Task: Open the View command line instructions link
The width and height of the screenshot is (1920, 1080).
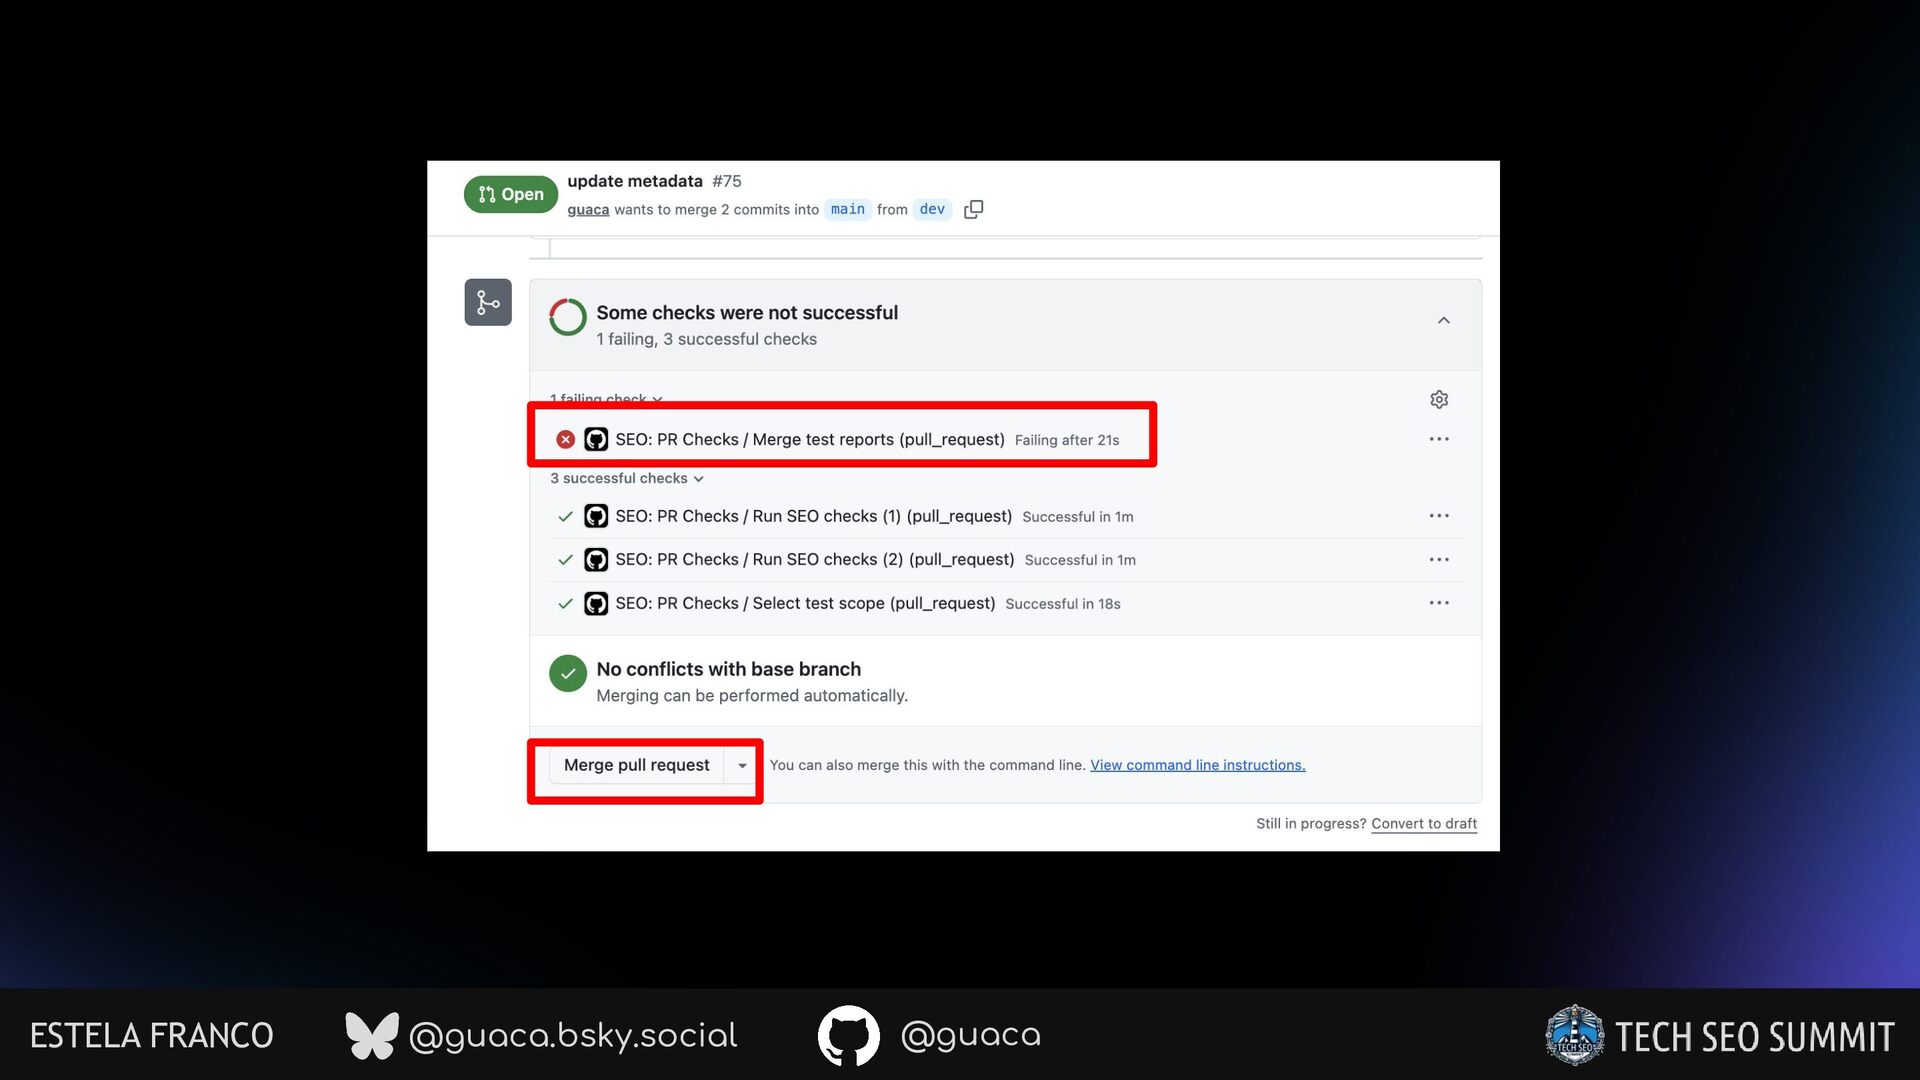Action: coord(1197,765)
